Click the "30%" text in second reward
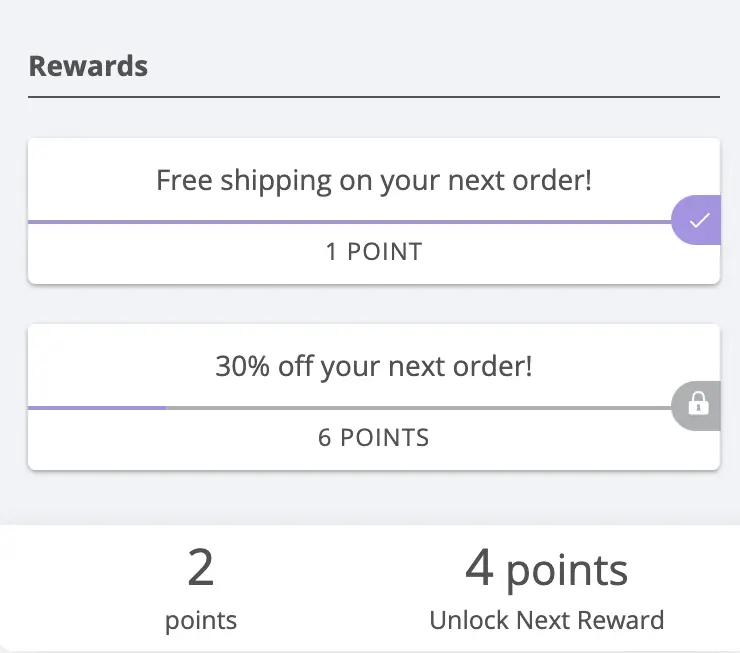Viewport: 740px width, 653px height. [242, 366]
